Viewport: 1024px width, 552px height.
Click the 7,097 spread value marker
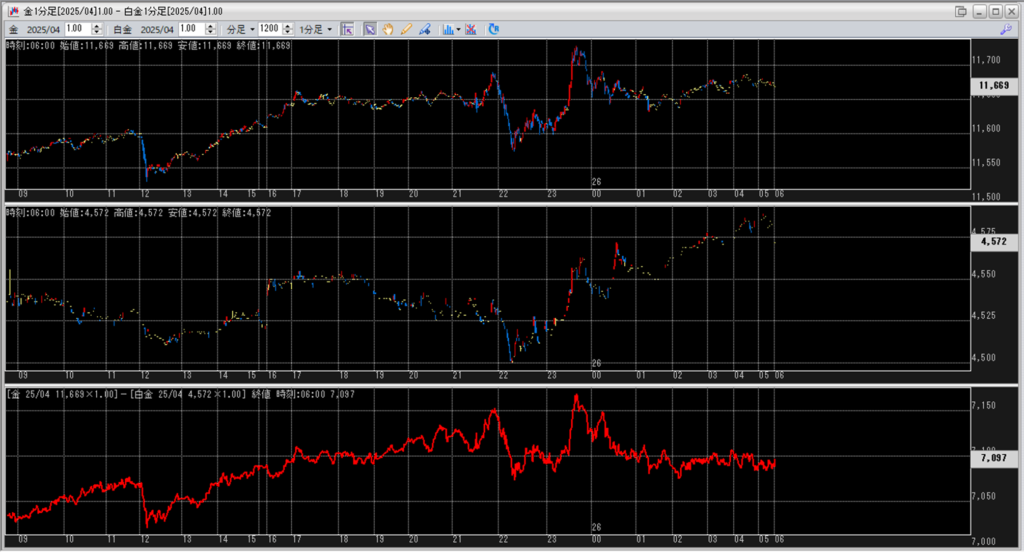click(993, 458)
